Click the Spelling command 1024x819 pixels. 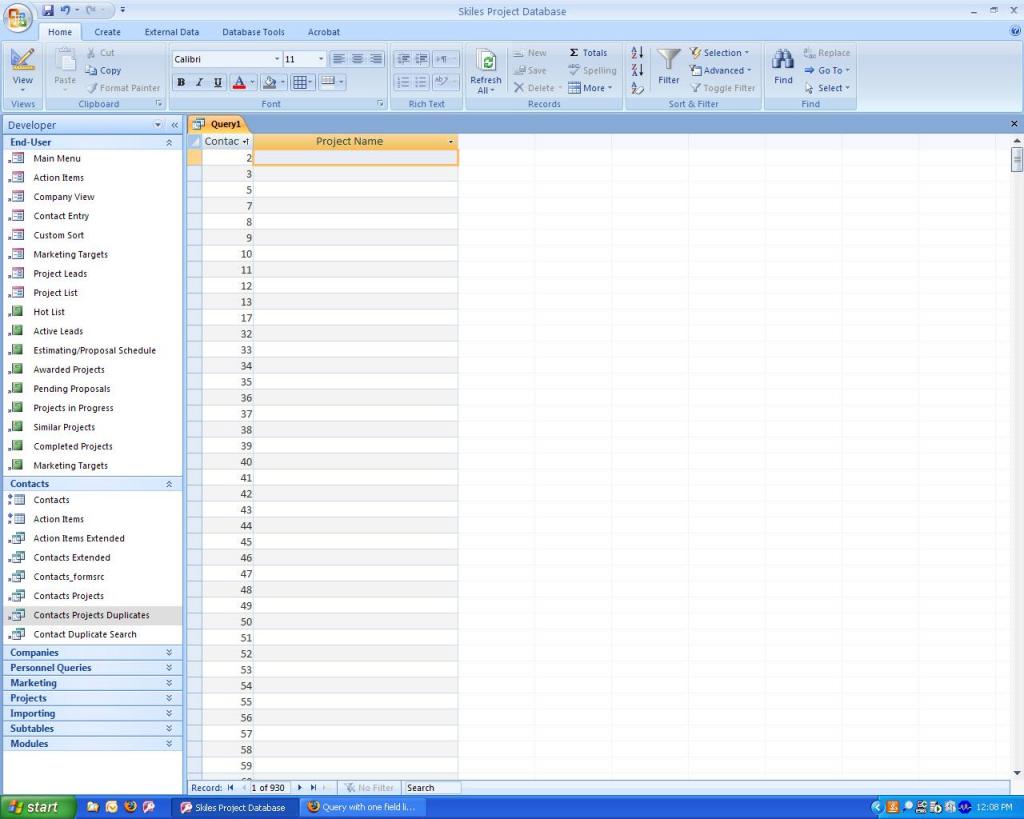[592, 71]
